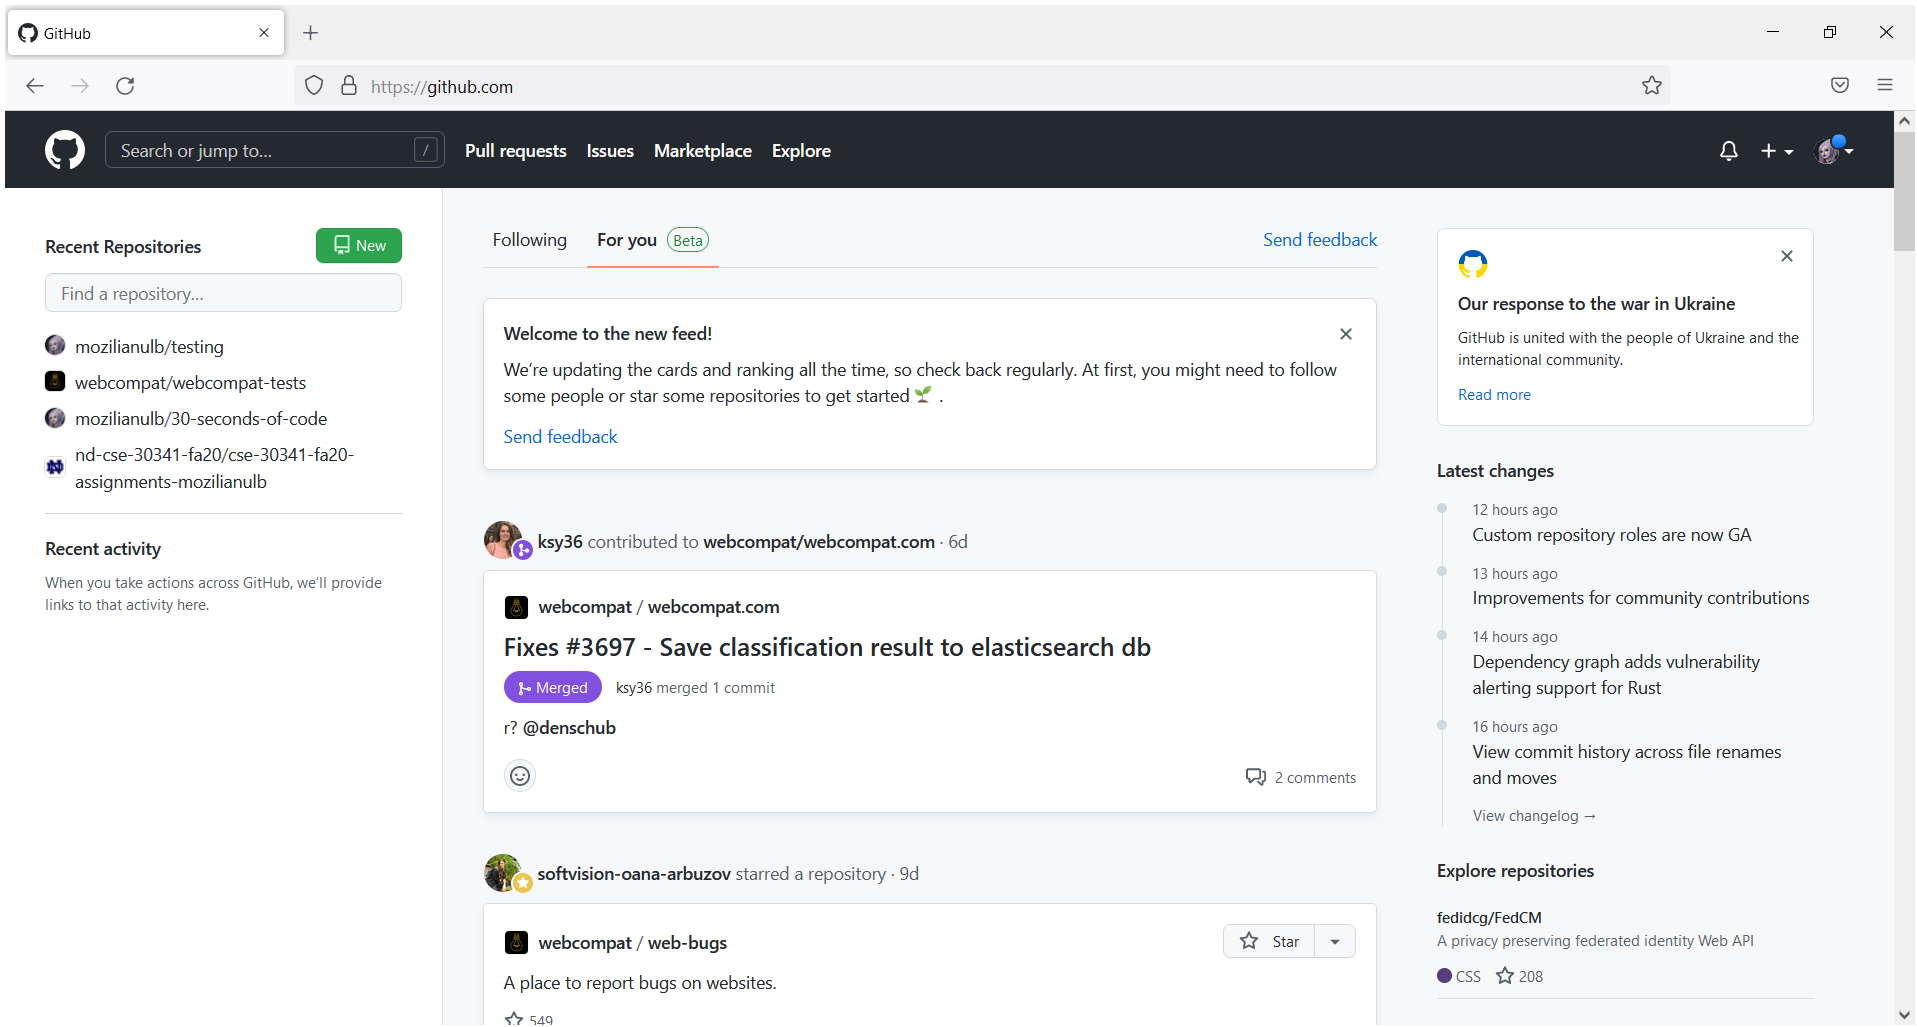
Task: Click the tracking protection shield icon
Action: 314,86
